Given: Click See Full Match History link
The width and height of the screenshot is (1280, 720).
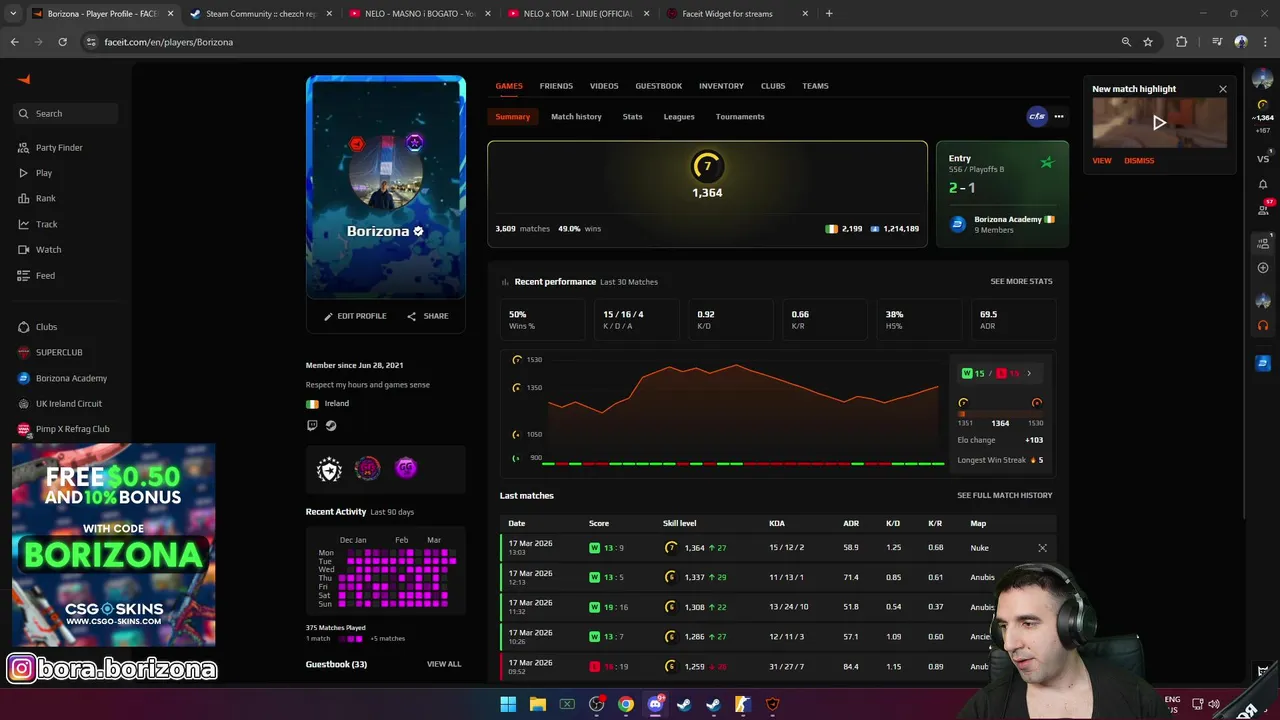Looking at the screenshot, I should pos(1004,496).
